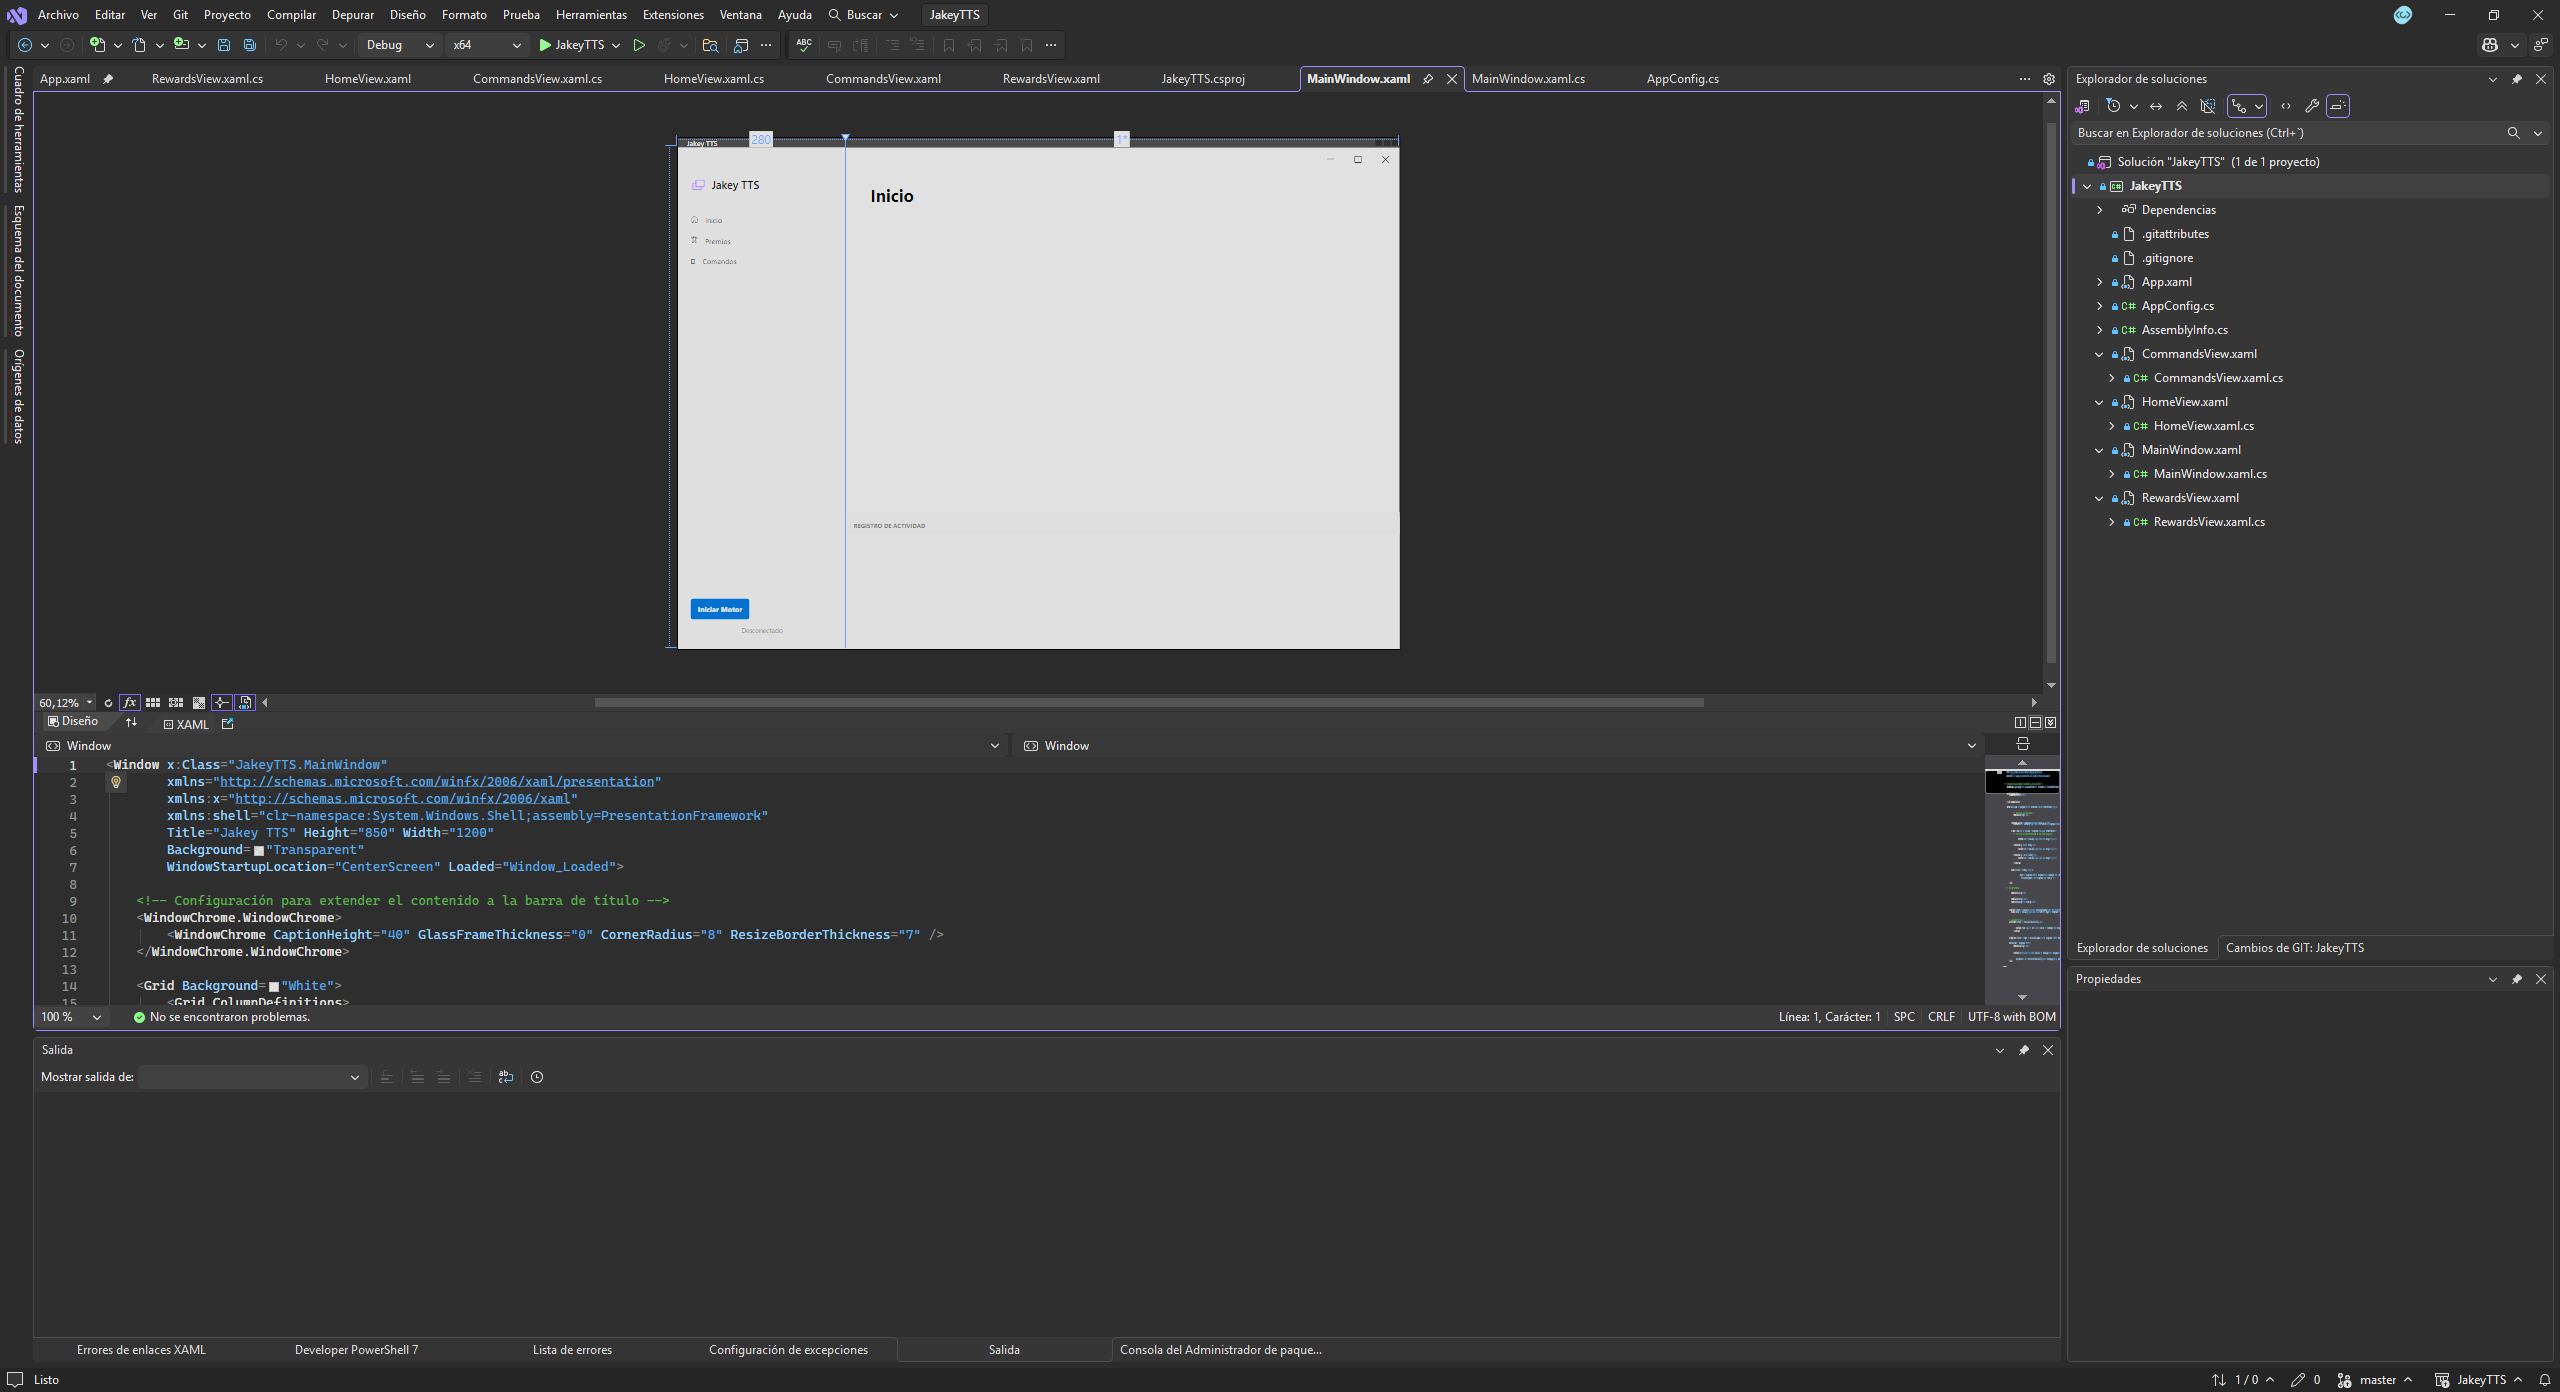The image size is (2560, 1392).
Task: Toggle word wrap in Salida panel
Action: click(506, 1077)
